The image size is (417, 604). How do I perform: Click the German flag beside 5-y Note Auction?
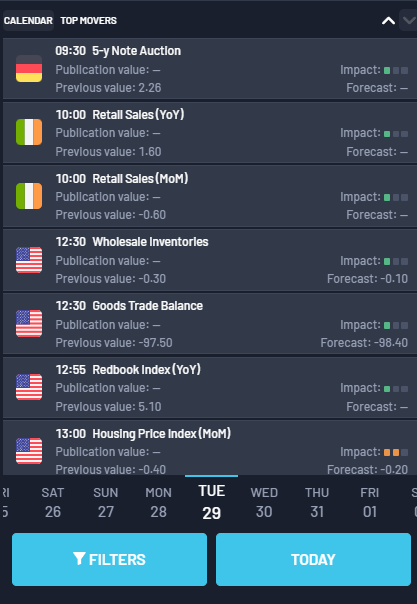29,69
